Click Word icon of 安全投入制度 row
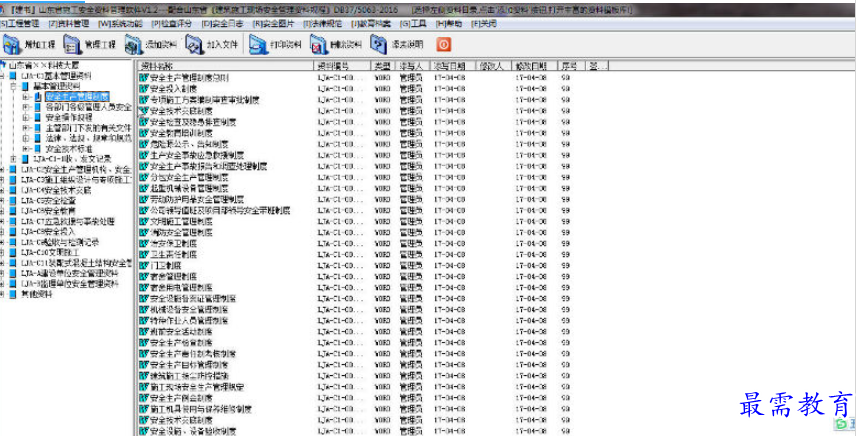The height and width of the screenshot is (436, 861). pyautogui.click(x=144, y=89)
